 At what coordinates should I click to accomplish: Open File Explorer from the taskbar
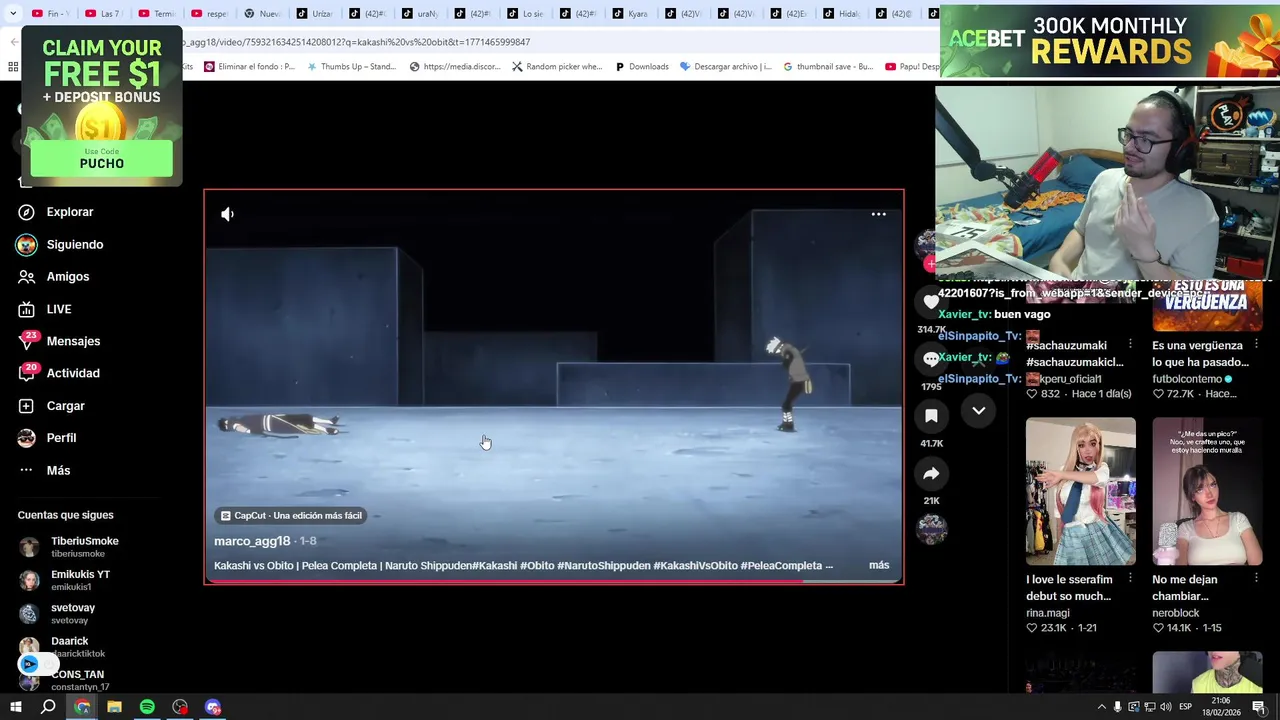114,707
